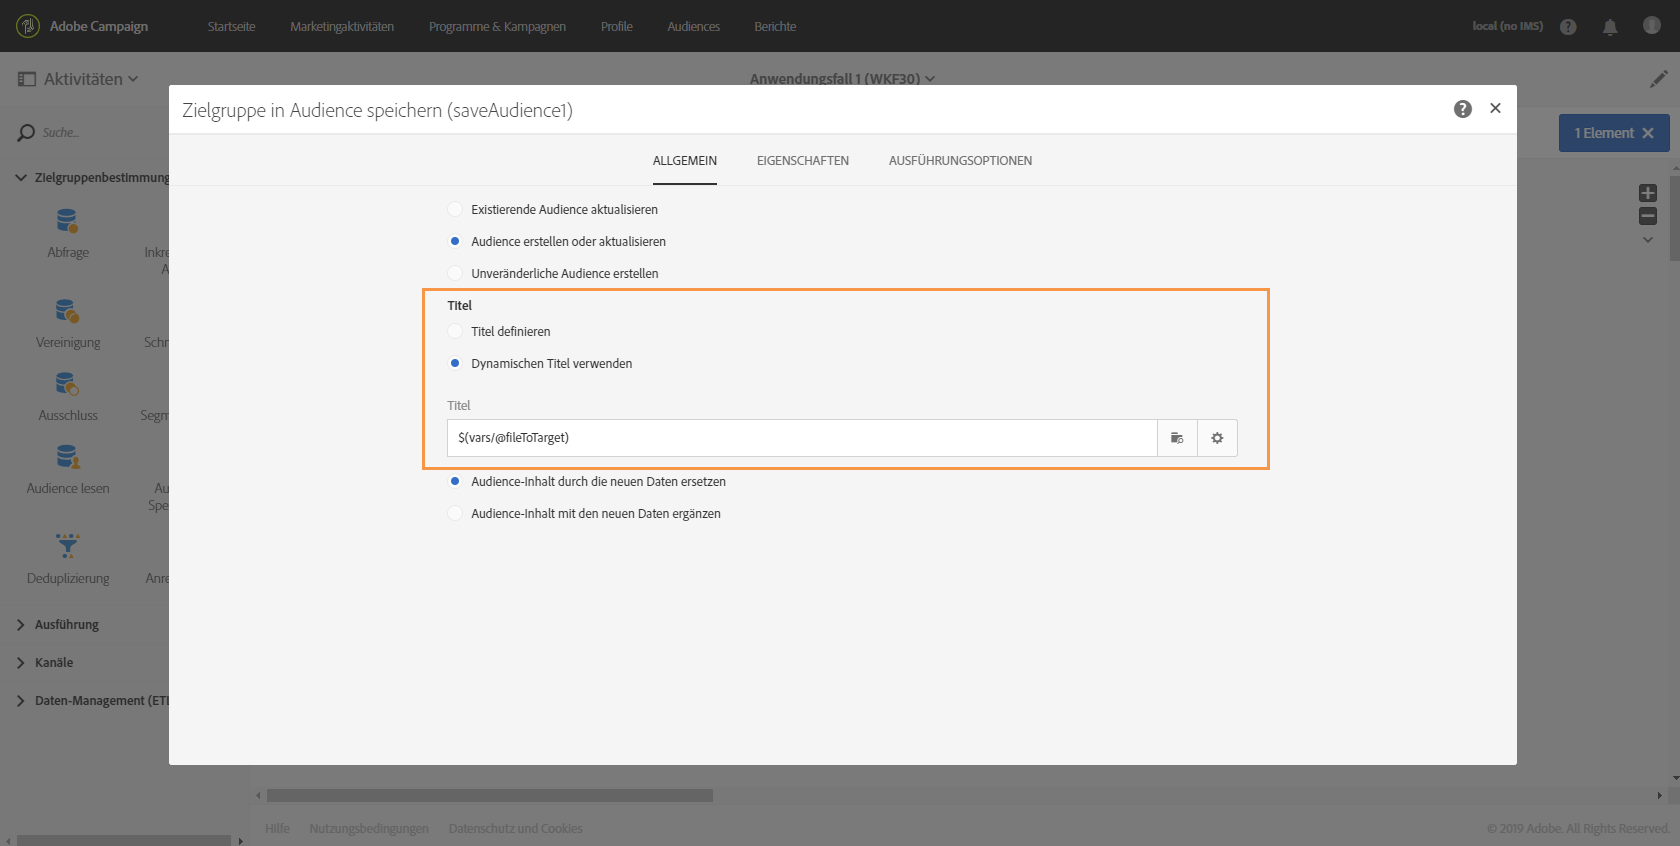Open the notifications bell icon
Image resolution: width=1680 pixels, height=846 pixels.
pyautogui.click(x=1610, y=27)
